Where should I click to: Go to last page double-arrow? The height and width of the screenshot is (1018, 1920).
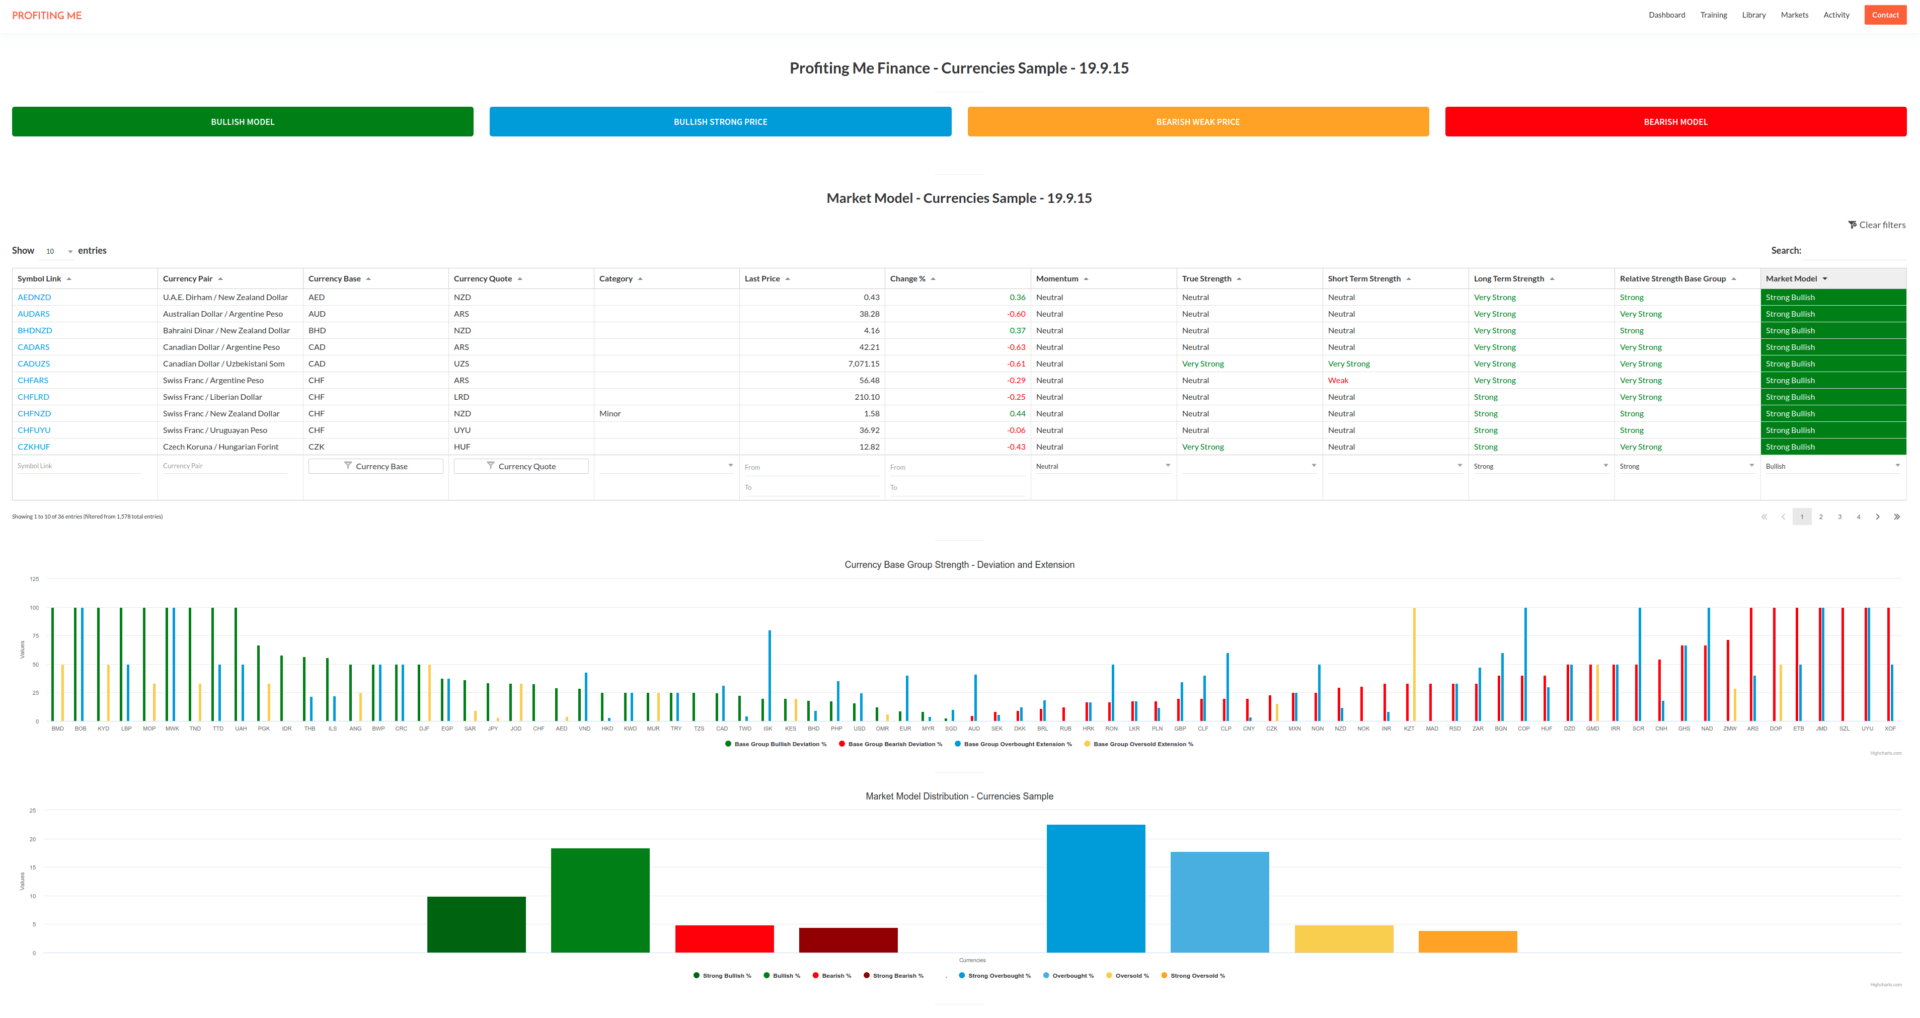pyautogui.click(x=1897, y=517)
